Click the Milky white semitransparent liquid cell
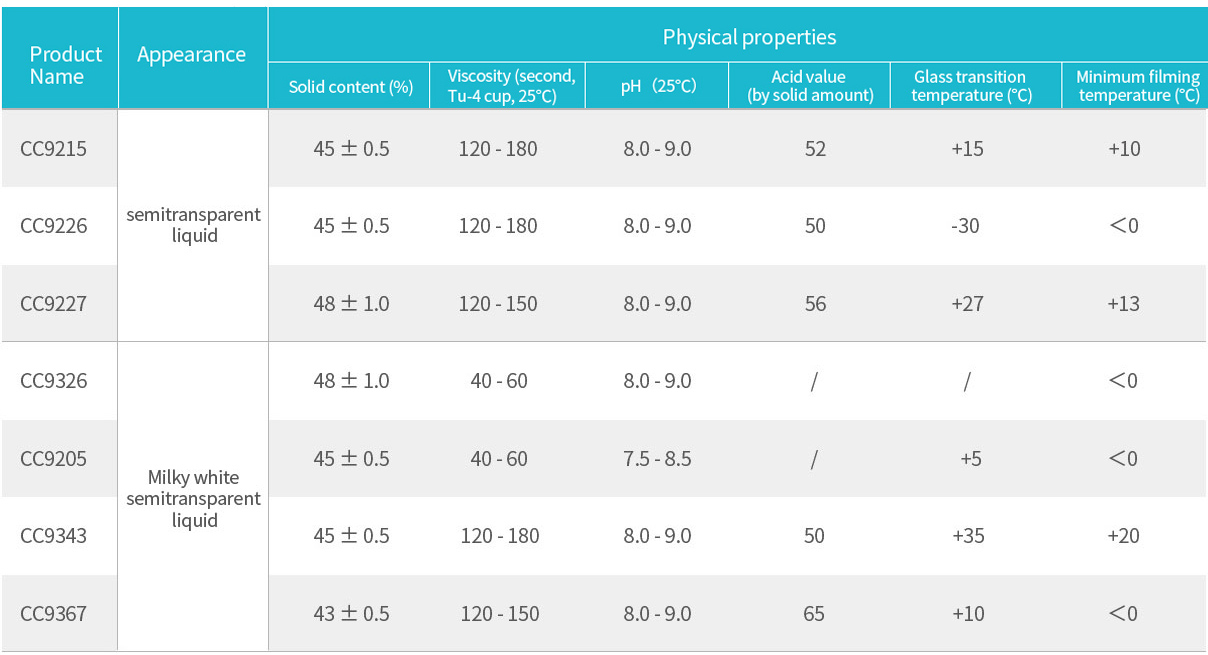The height and width of the screenshot is (655, 1208). (x=193, y=499)
